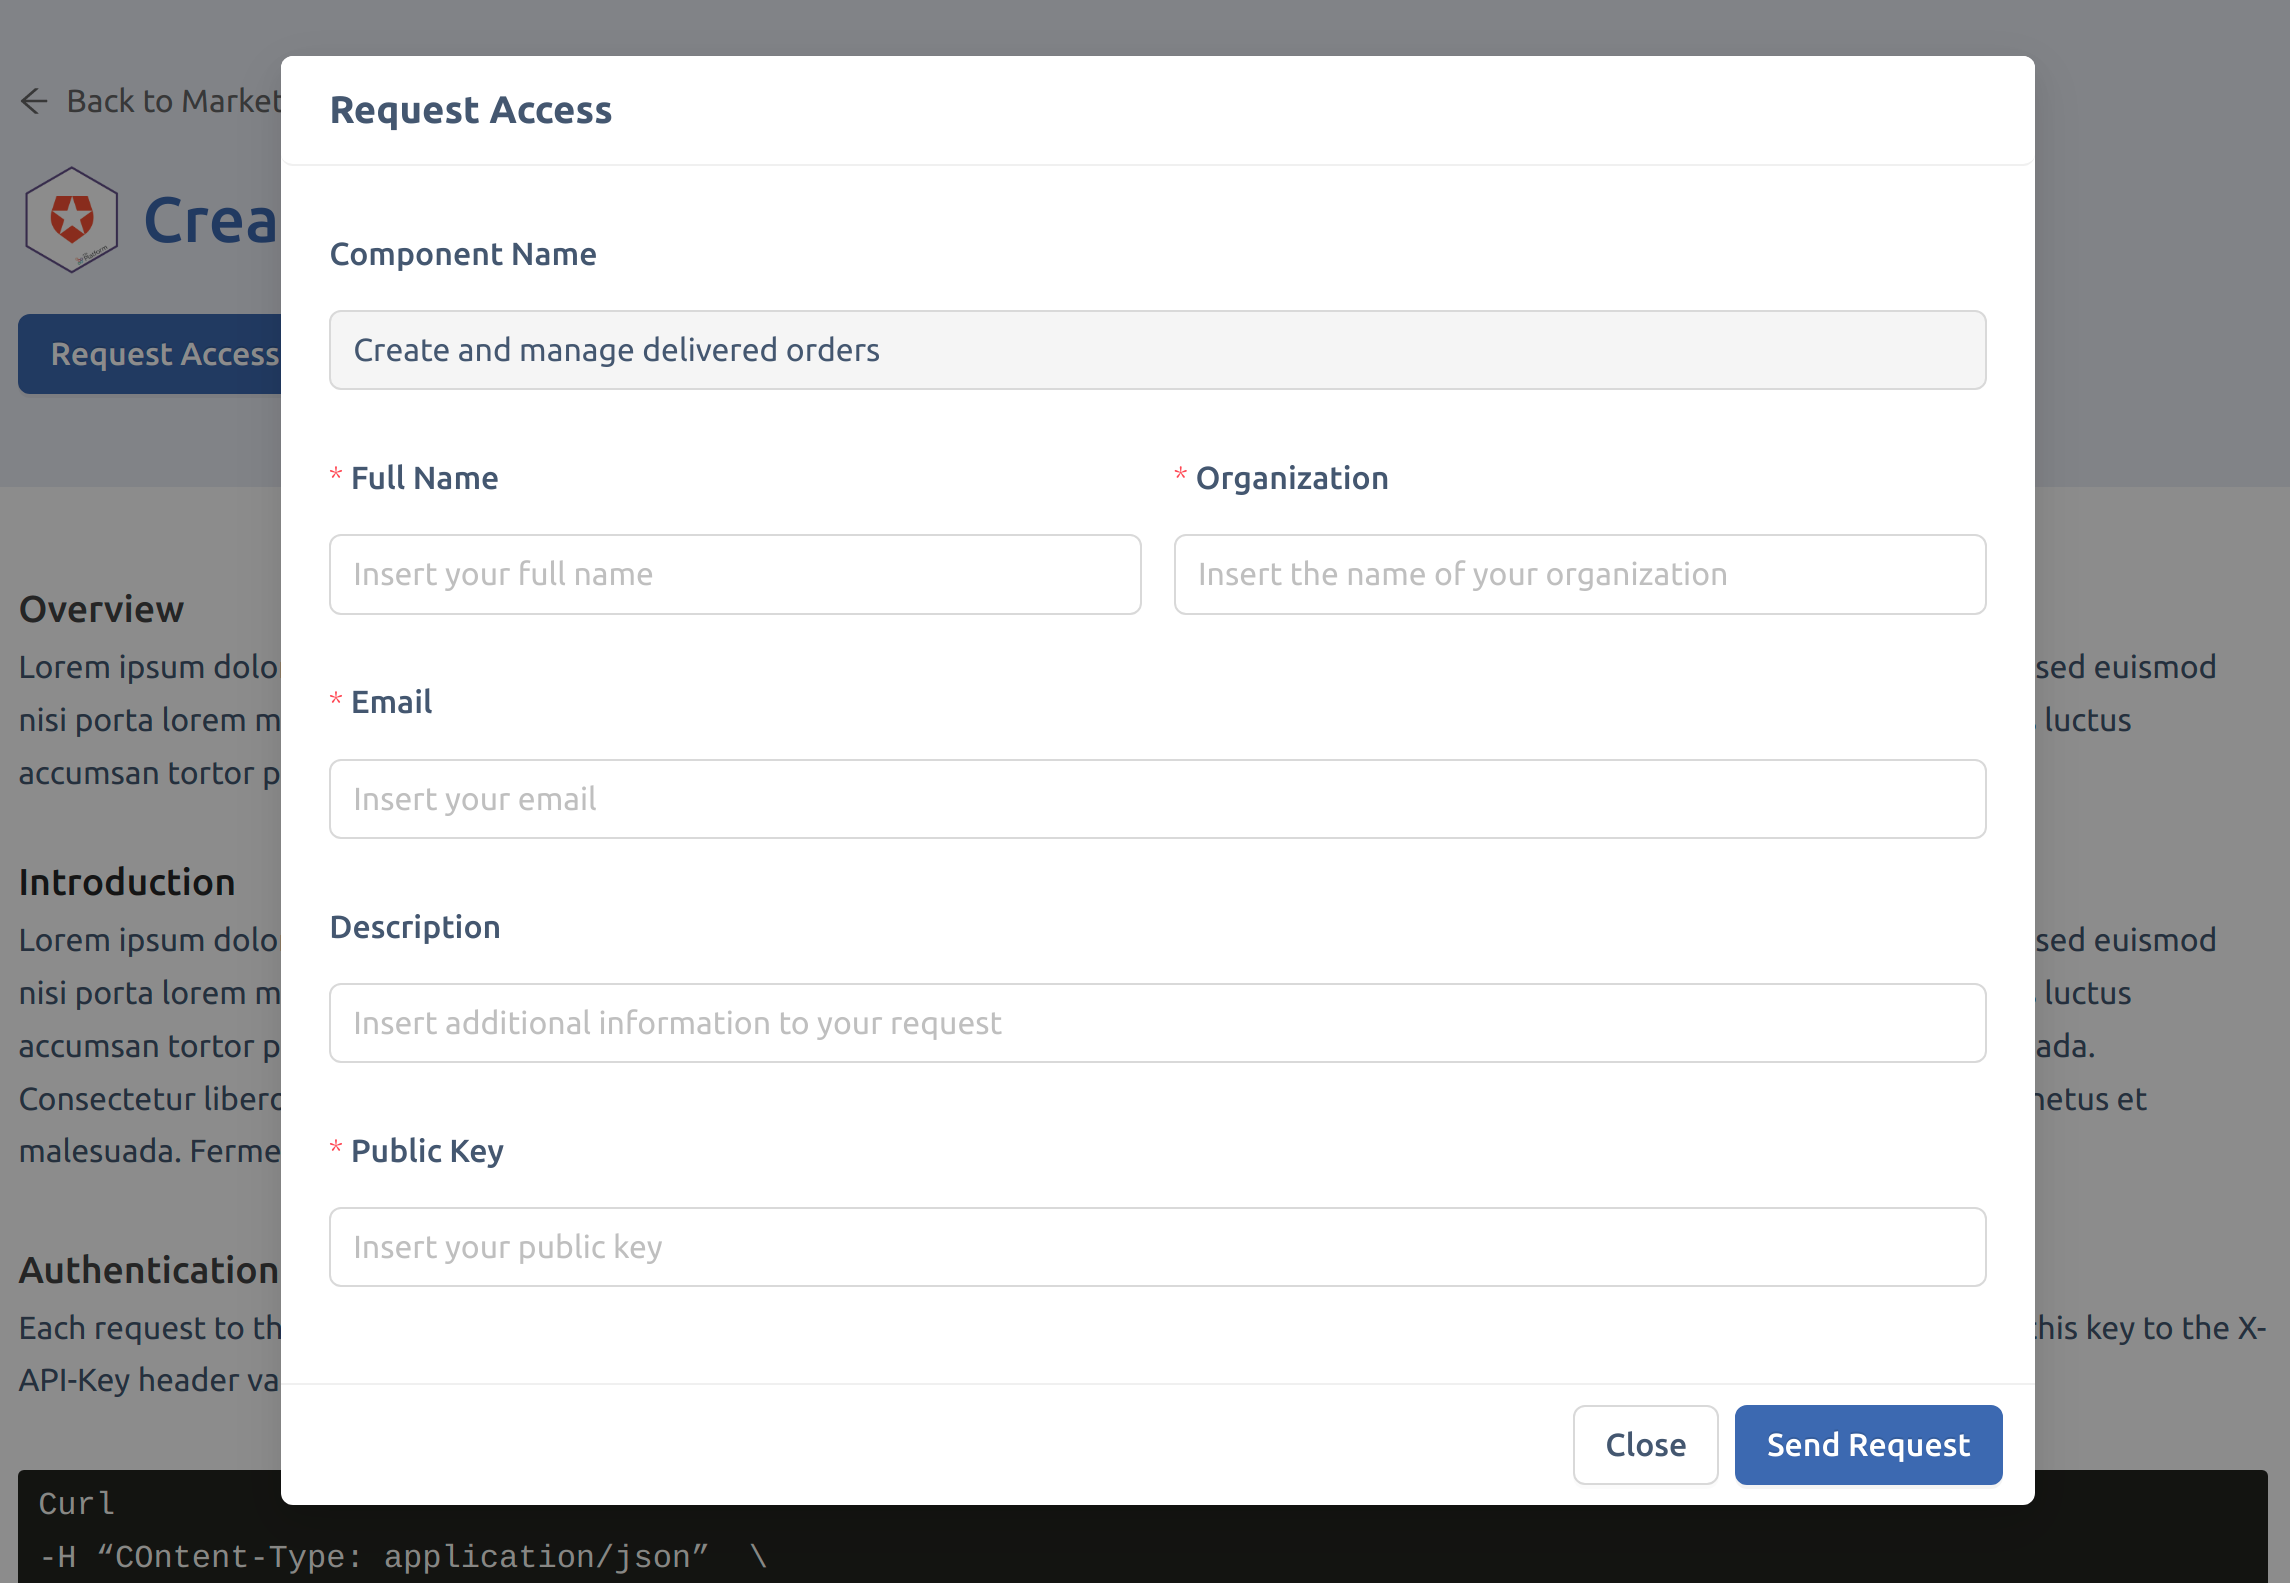The height and width of the screenshot is (1583, 2290).
Task: Click the Introduction section heading
Action: tap(126, 882)
